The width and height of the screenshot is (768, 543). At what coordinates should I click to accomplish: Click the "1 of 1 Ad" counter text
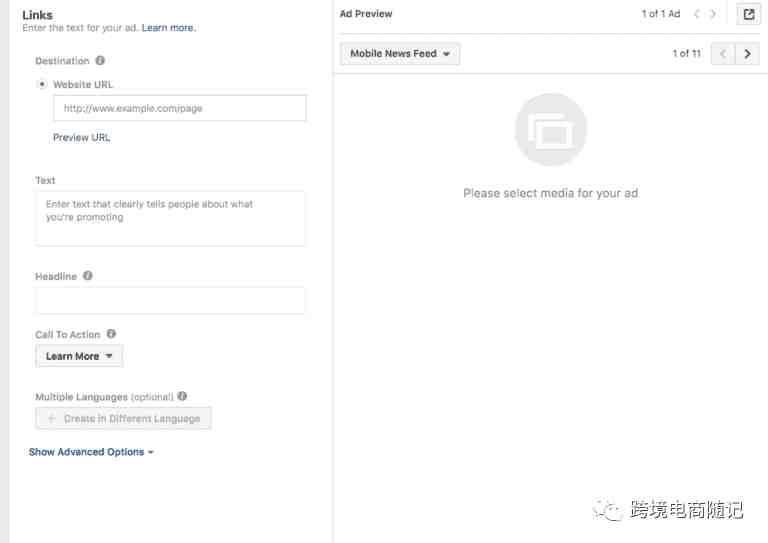point(661,14)
